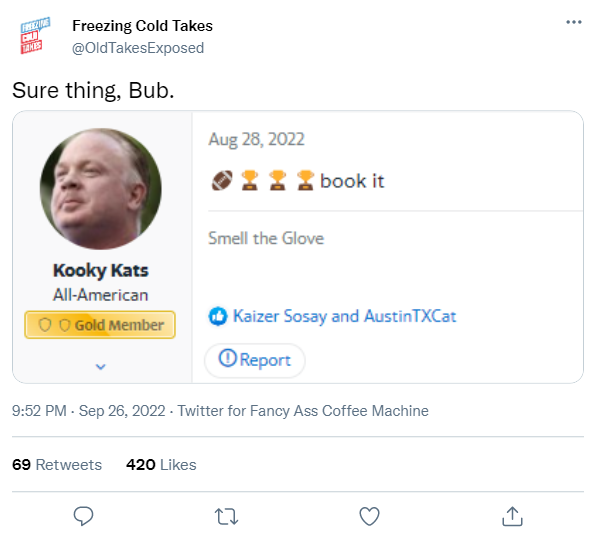Screen dimensions: 596x553
Task: Open the Kooky Kats username link
Action: (x=100, y=271)
